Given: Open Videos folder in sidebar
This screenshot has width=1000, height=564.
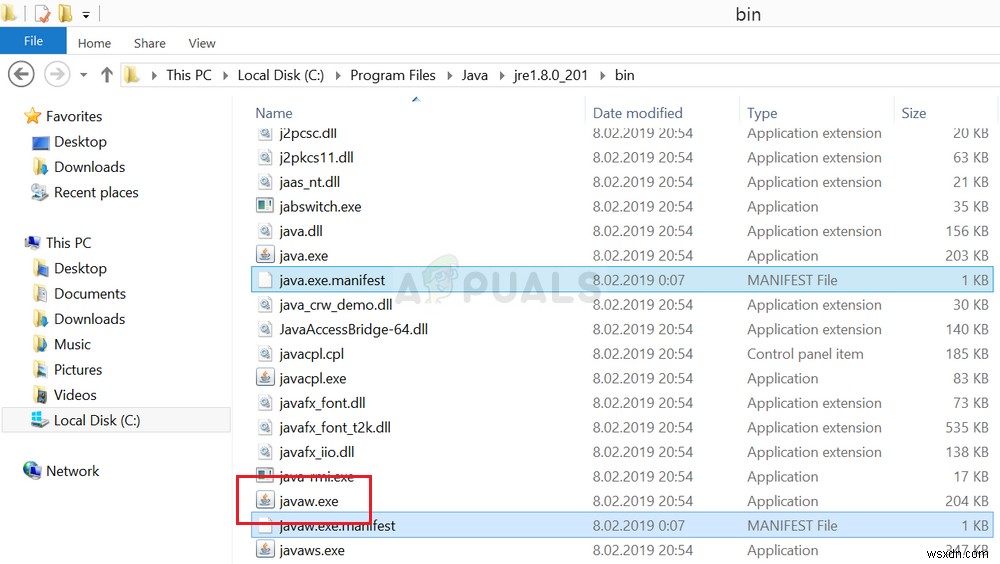Looking at the screenshot, I should pos(75,395).
